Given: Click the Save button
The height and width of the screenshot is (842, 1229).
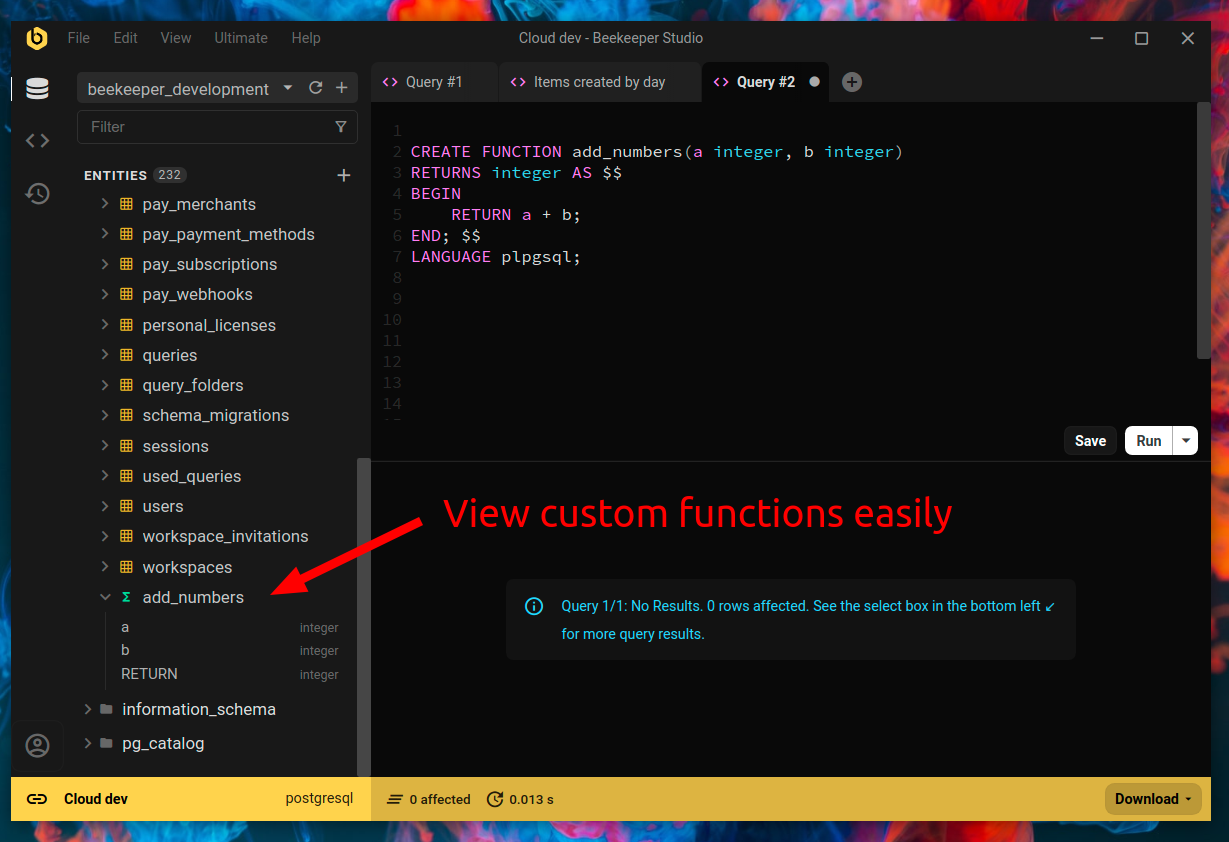Looking at the screenshot, I should (x=1090, y=441).
